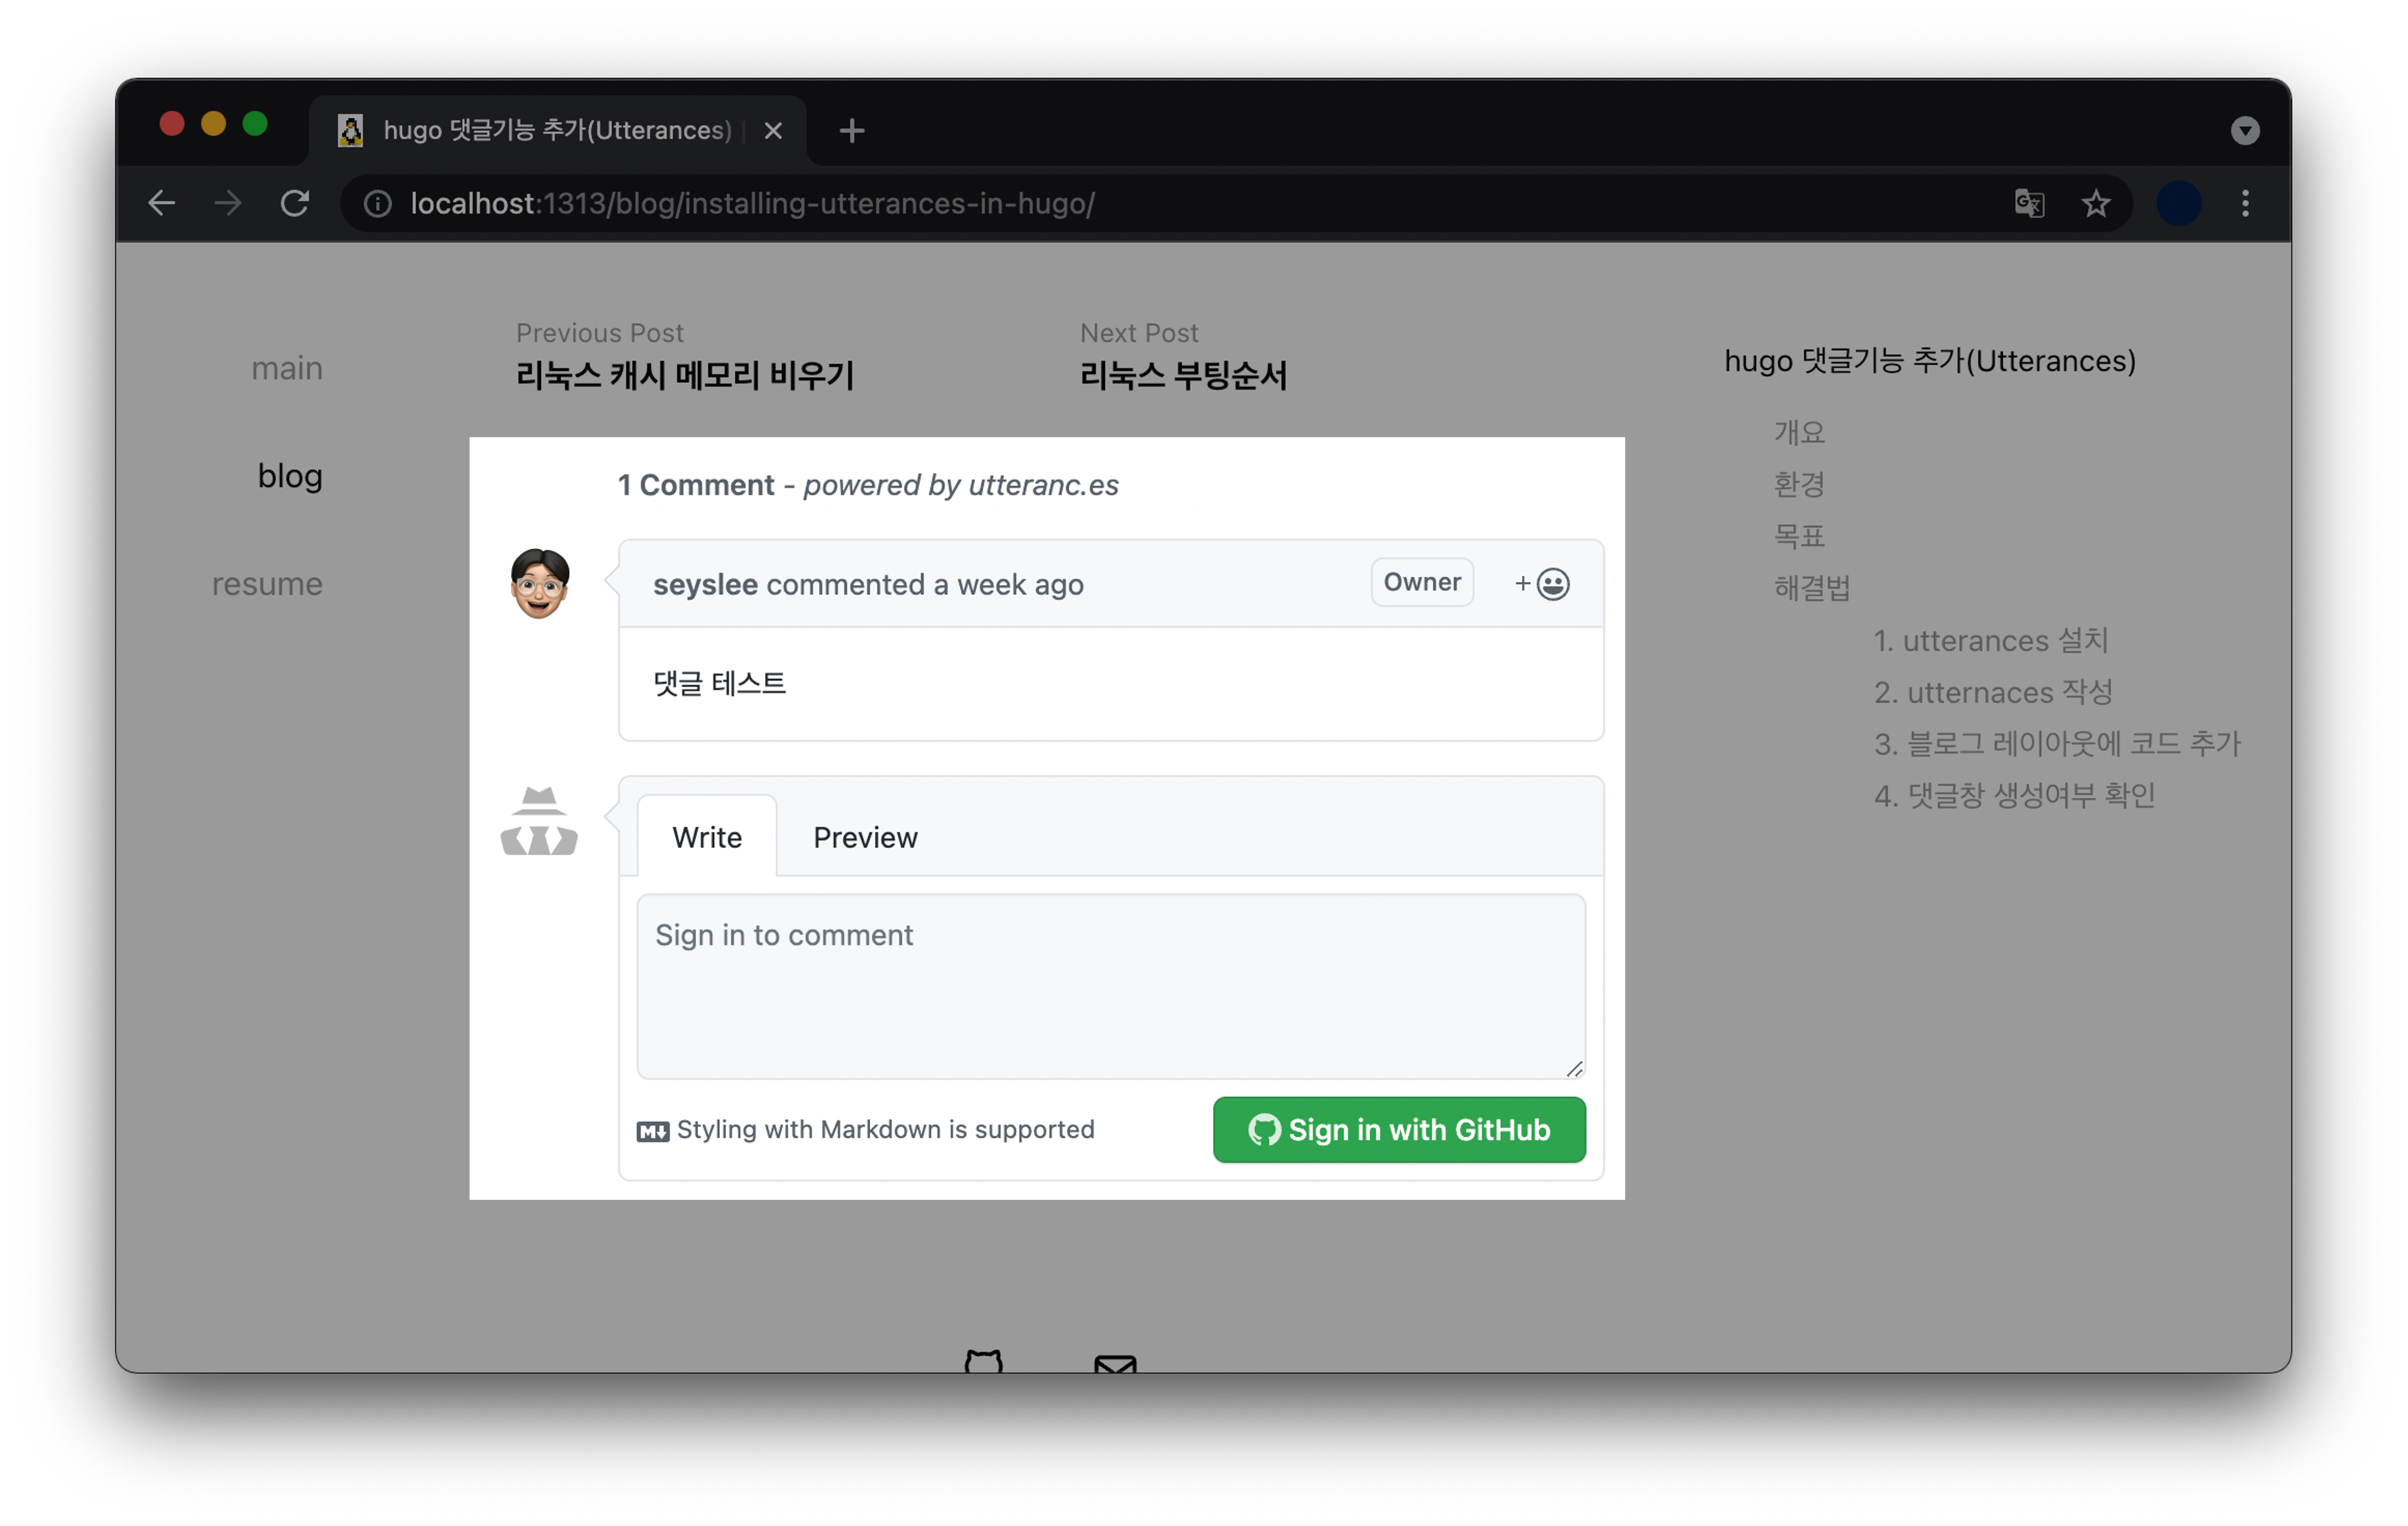
Task: Open the Chrome three-dot menu
Action: point(2245,203)
